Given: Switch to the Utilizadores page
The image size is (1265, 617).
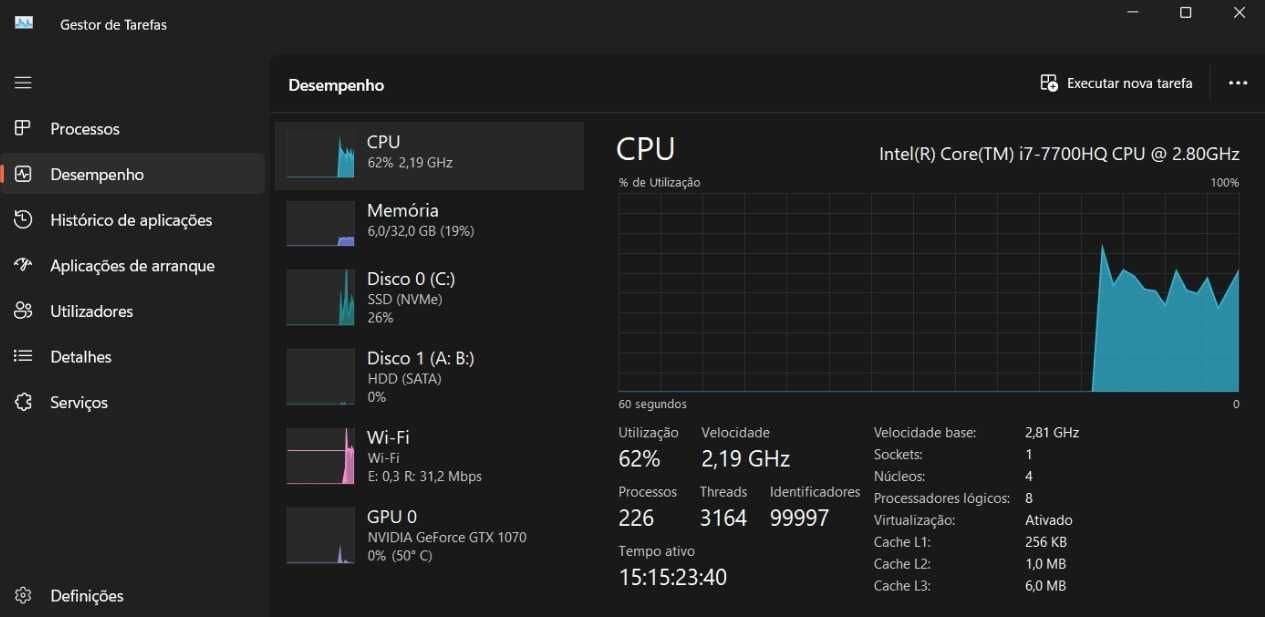Looking at the screenshot, I should (134, 311).
